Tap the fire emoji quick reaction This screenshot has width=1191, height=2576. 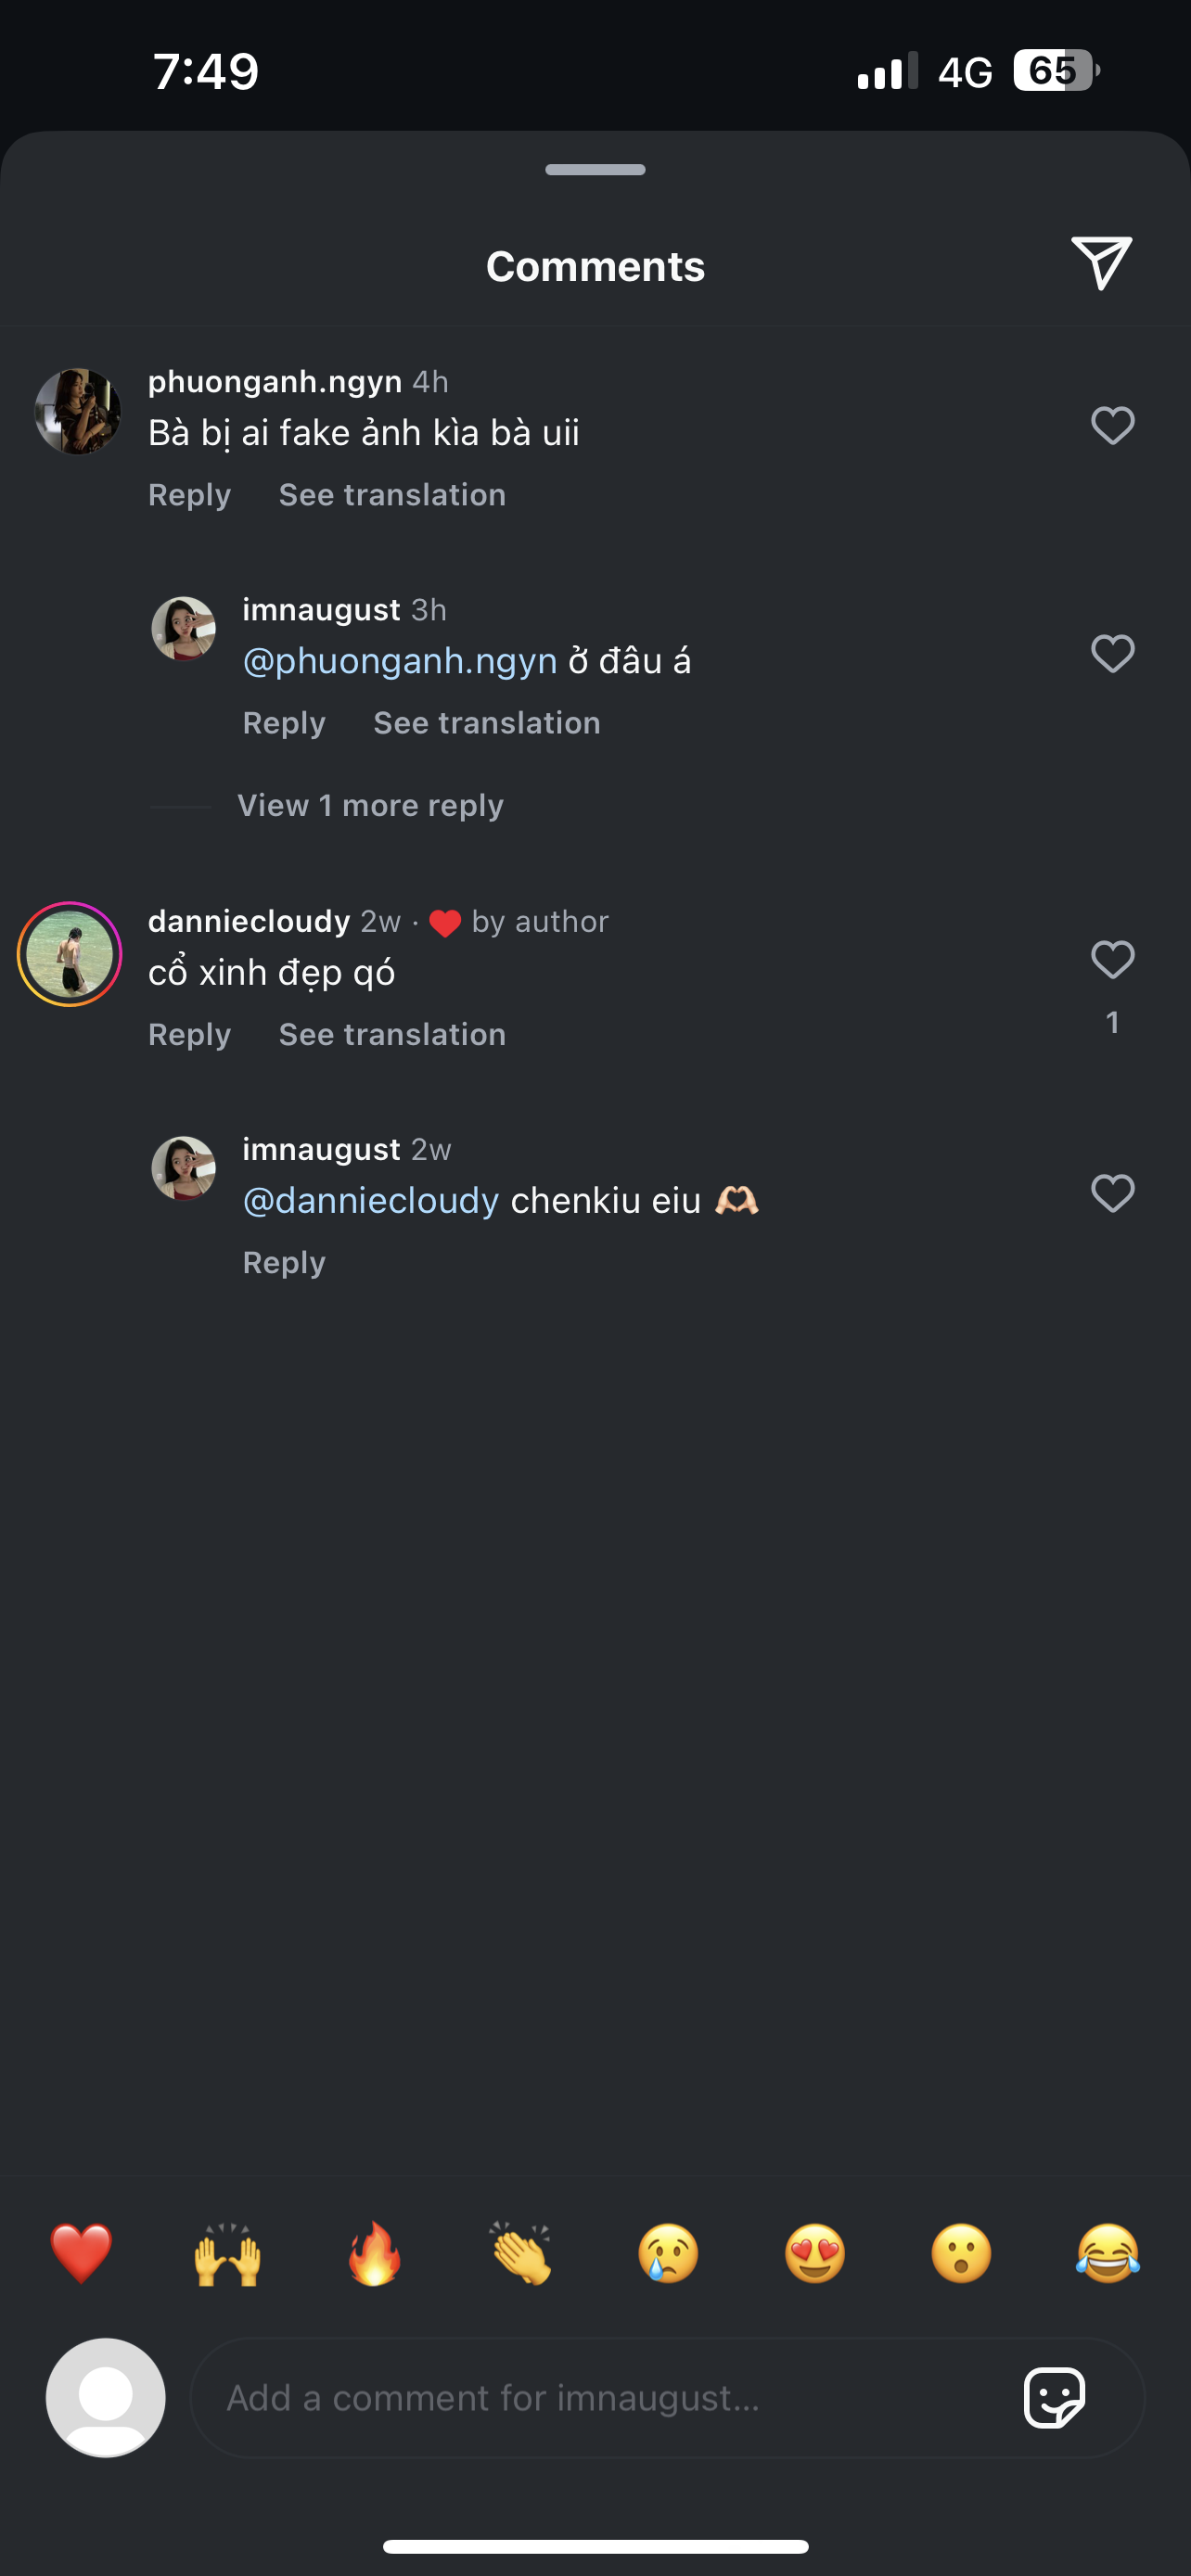click(x=374, y=2254)
